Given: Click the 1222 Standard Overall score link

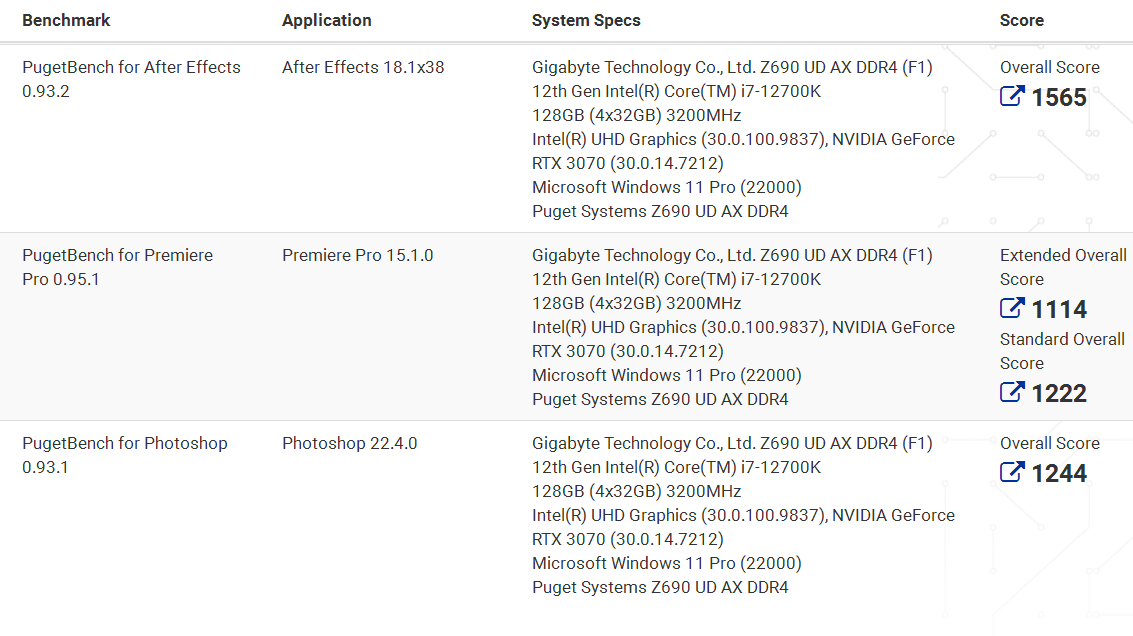Looking at the screenshot, I should [x=1059, y=394].
